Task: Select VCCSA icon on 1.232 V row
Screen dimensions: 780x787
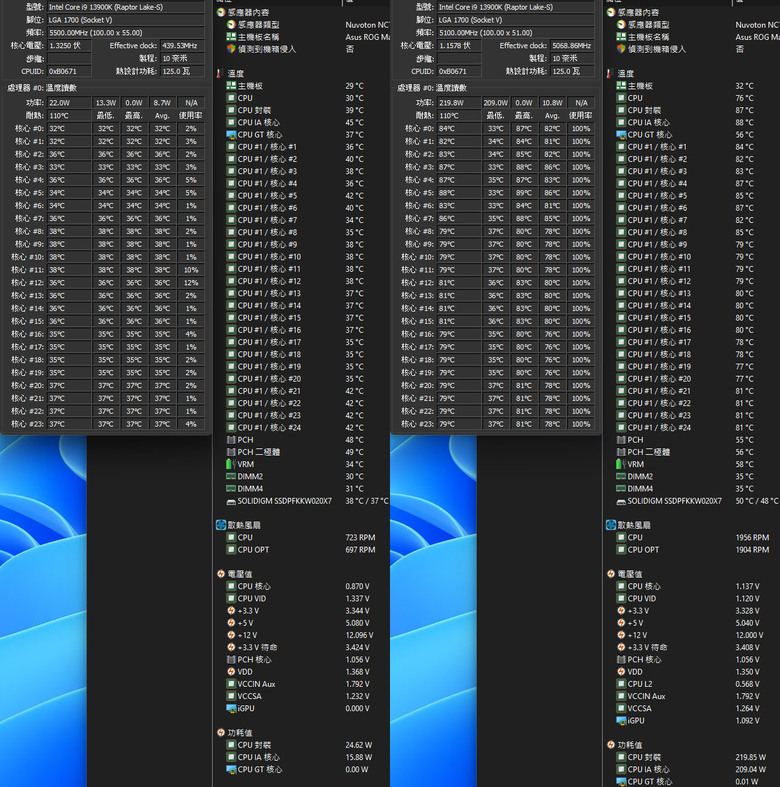Action: pos(231,696)
